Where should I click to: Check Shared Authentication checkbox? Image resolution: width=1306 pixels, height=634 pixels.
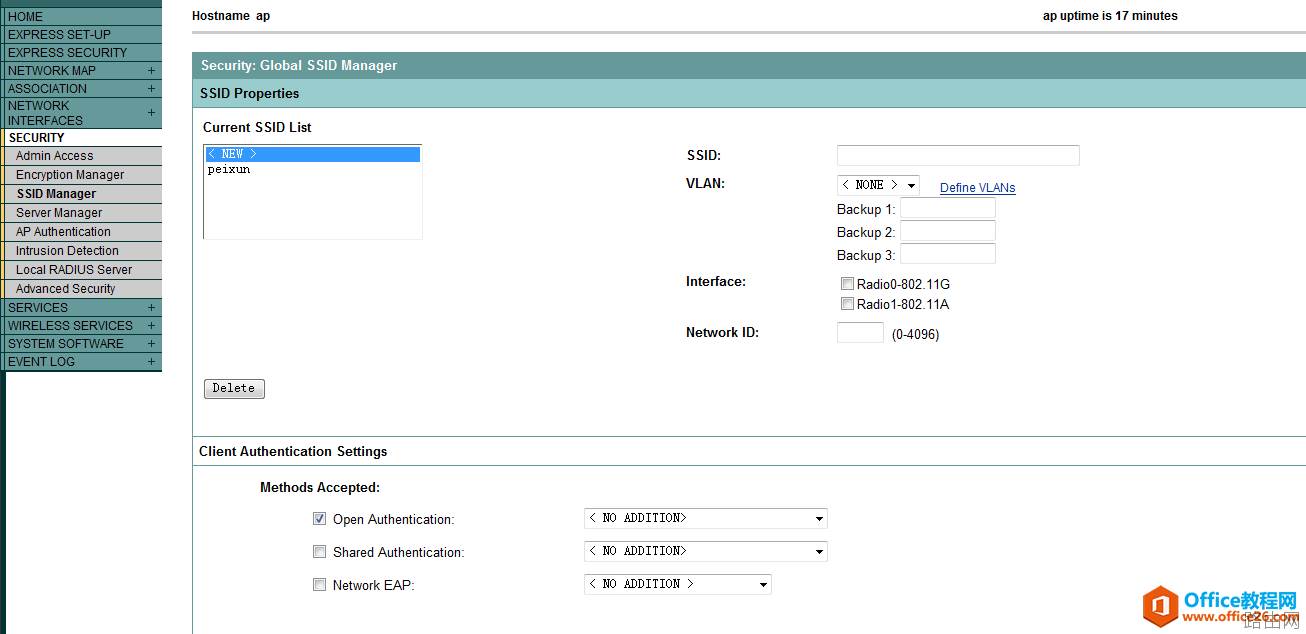tap(320, 552)
